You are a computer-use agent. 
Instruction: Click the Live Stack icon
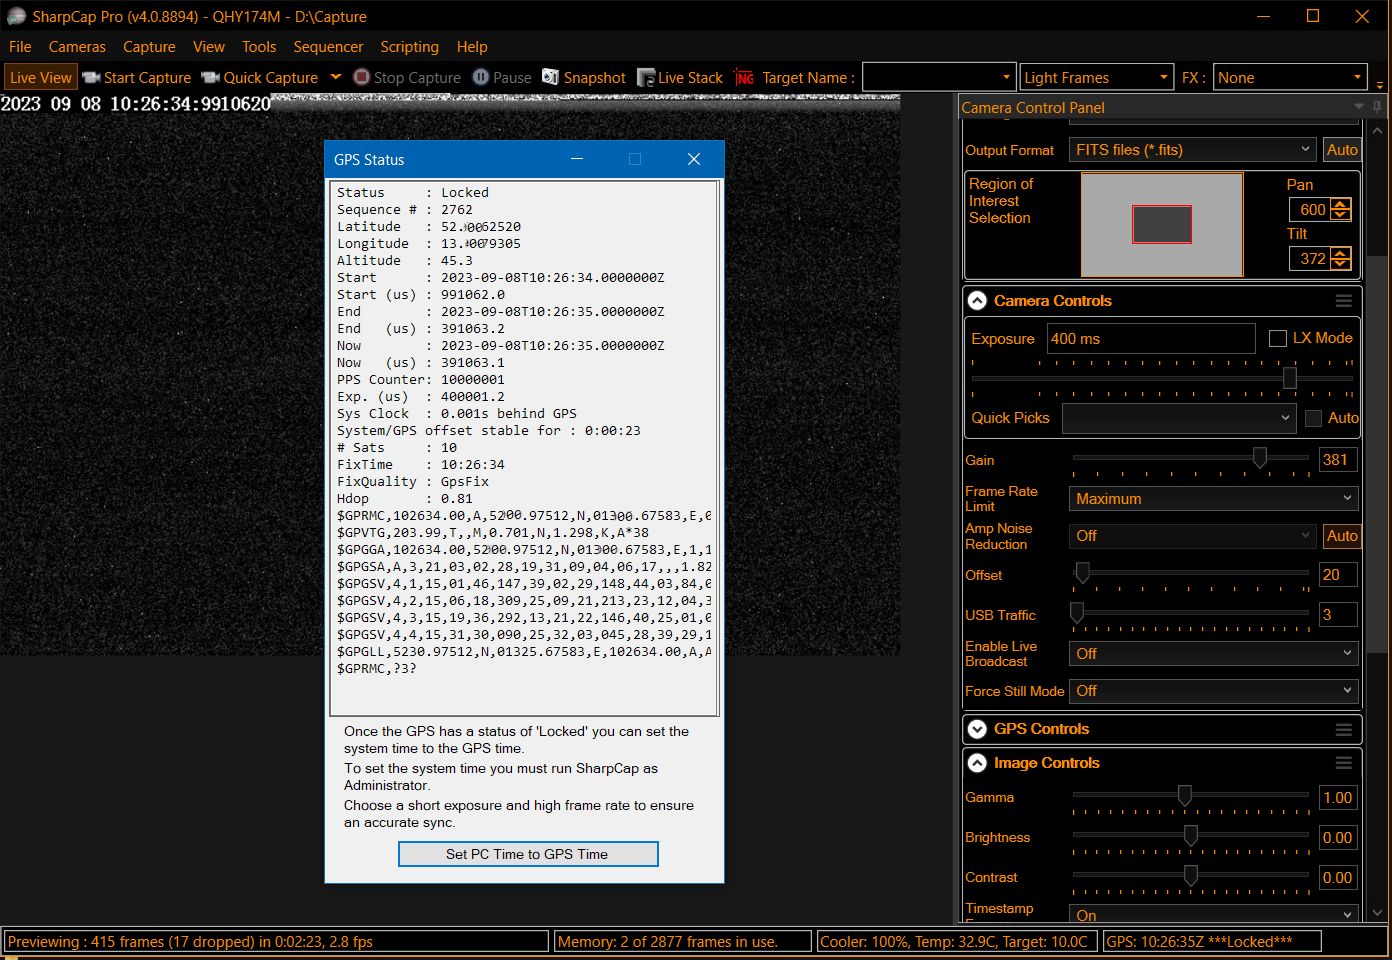pos(646,77)
